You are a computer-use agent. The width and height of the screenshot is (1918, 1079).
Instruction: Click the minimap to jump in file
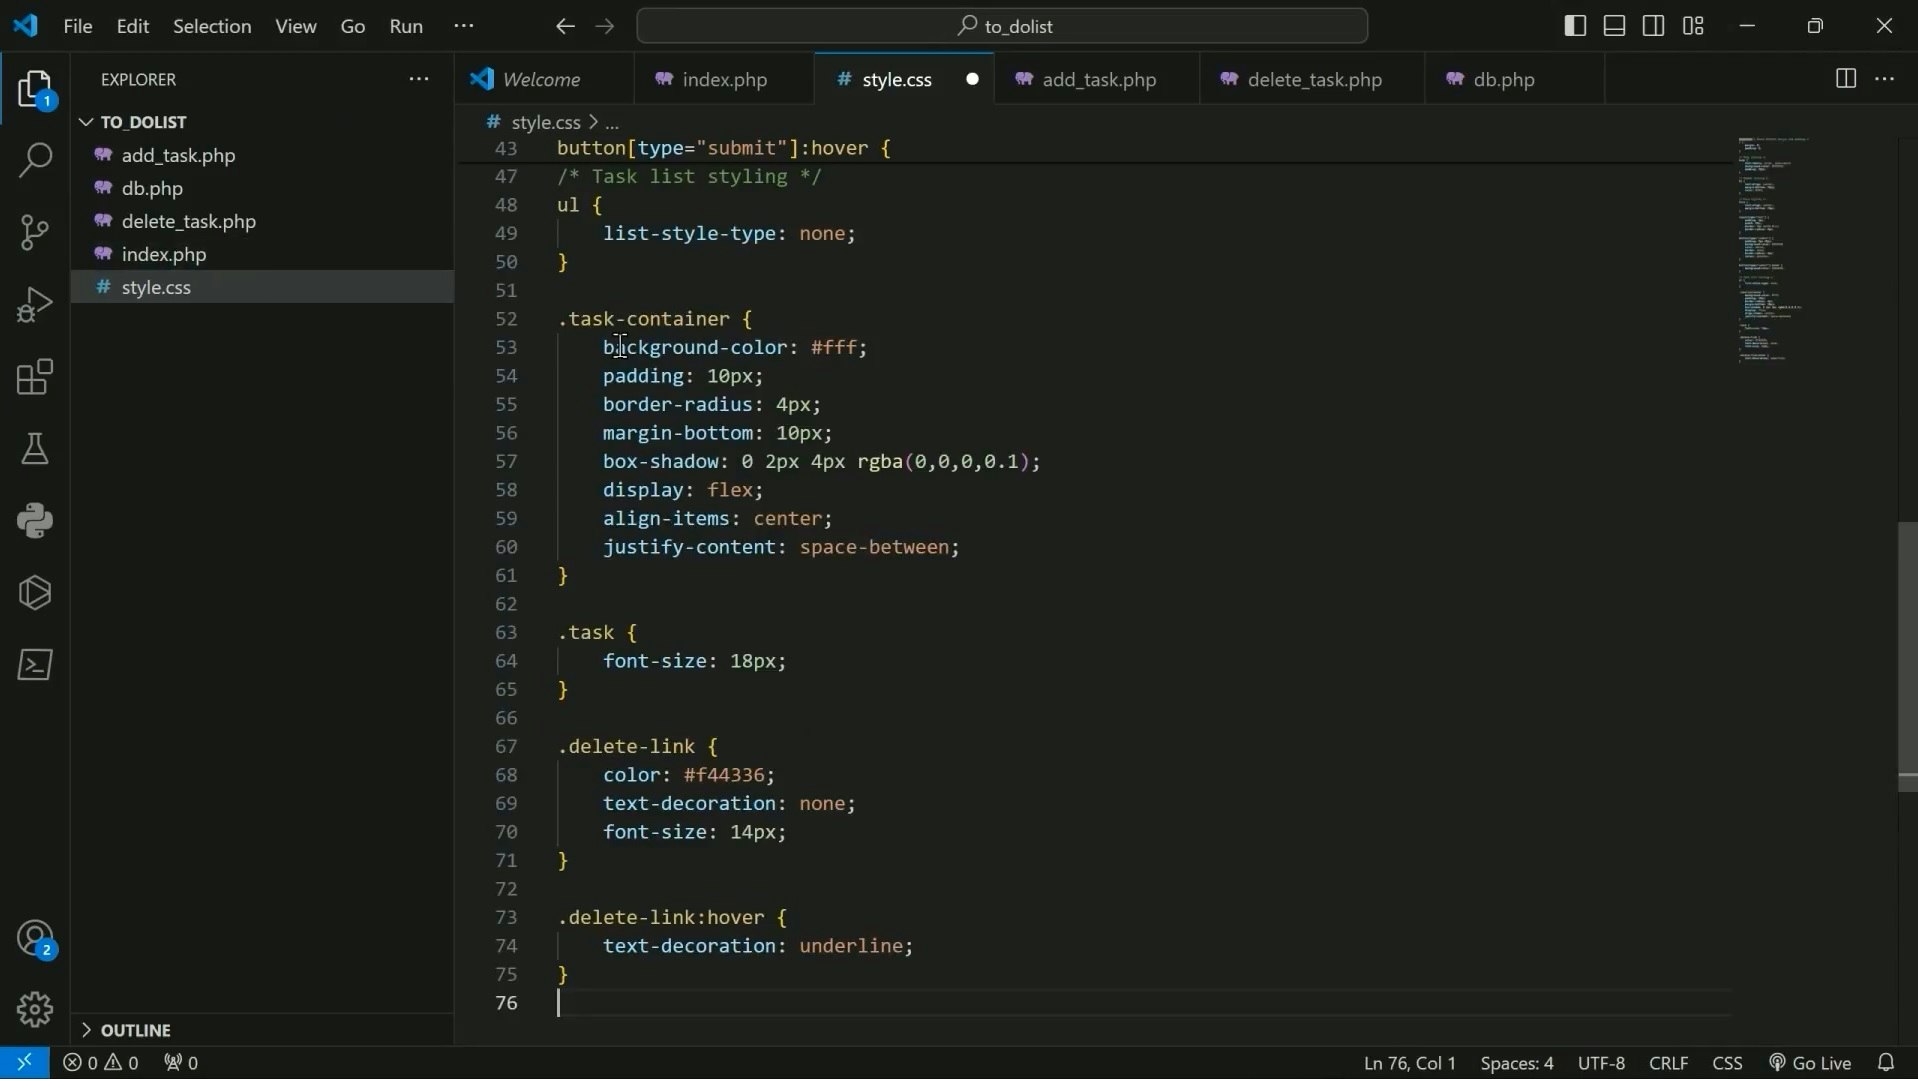tap(1770, 250)
